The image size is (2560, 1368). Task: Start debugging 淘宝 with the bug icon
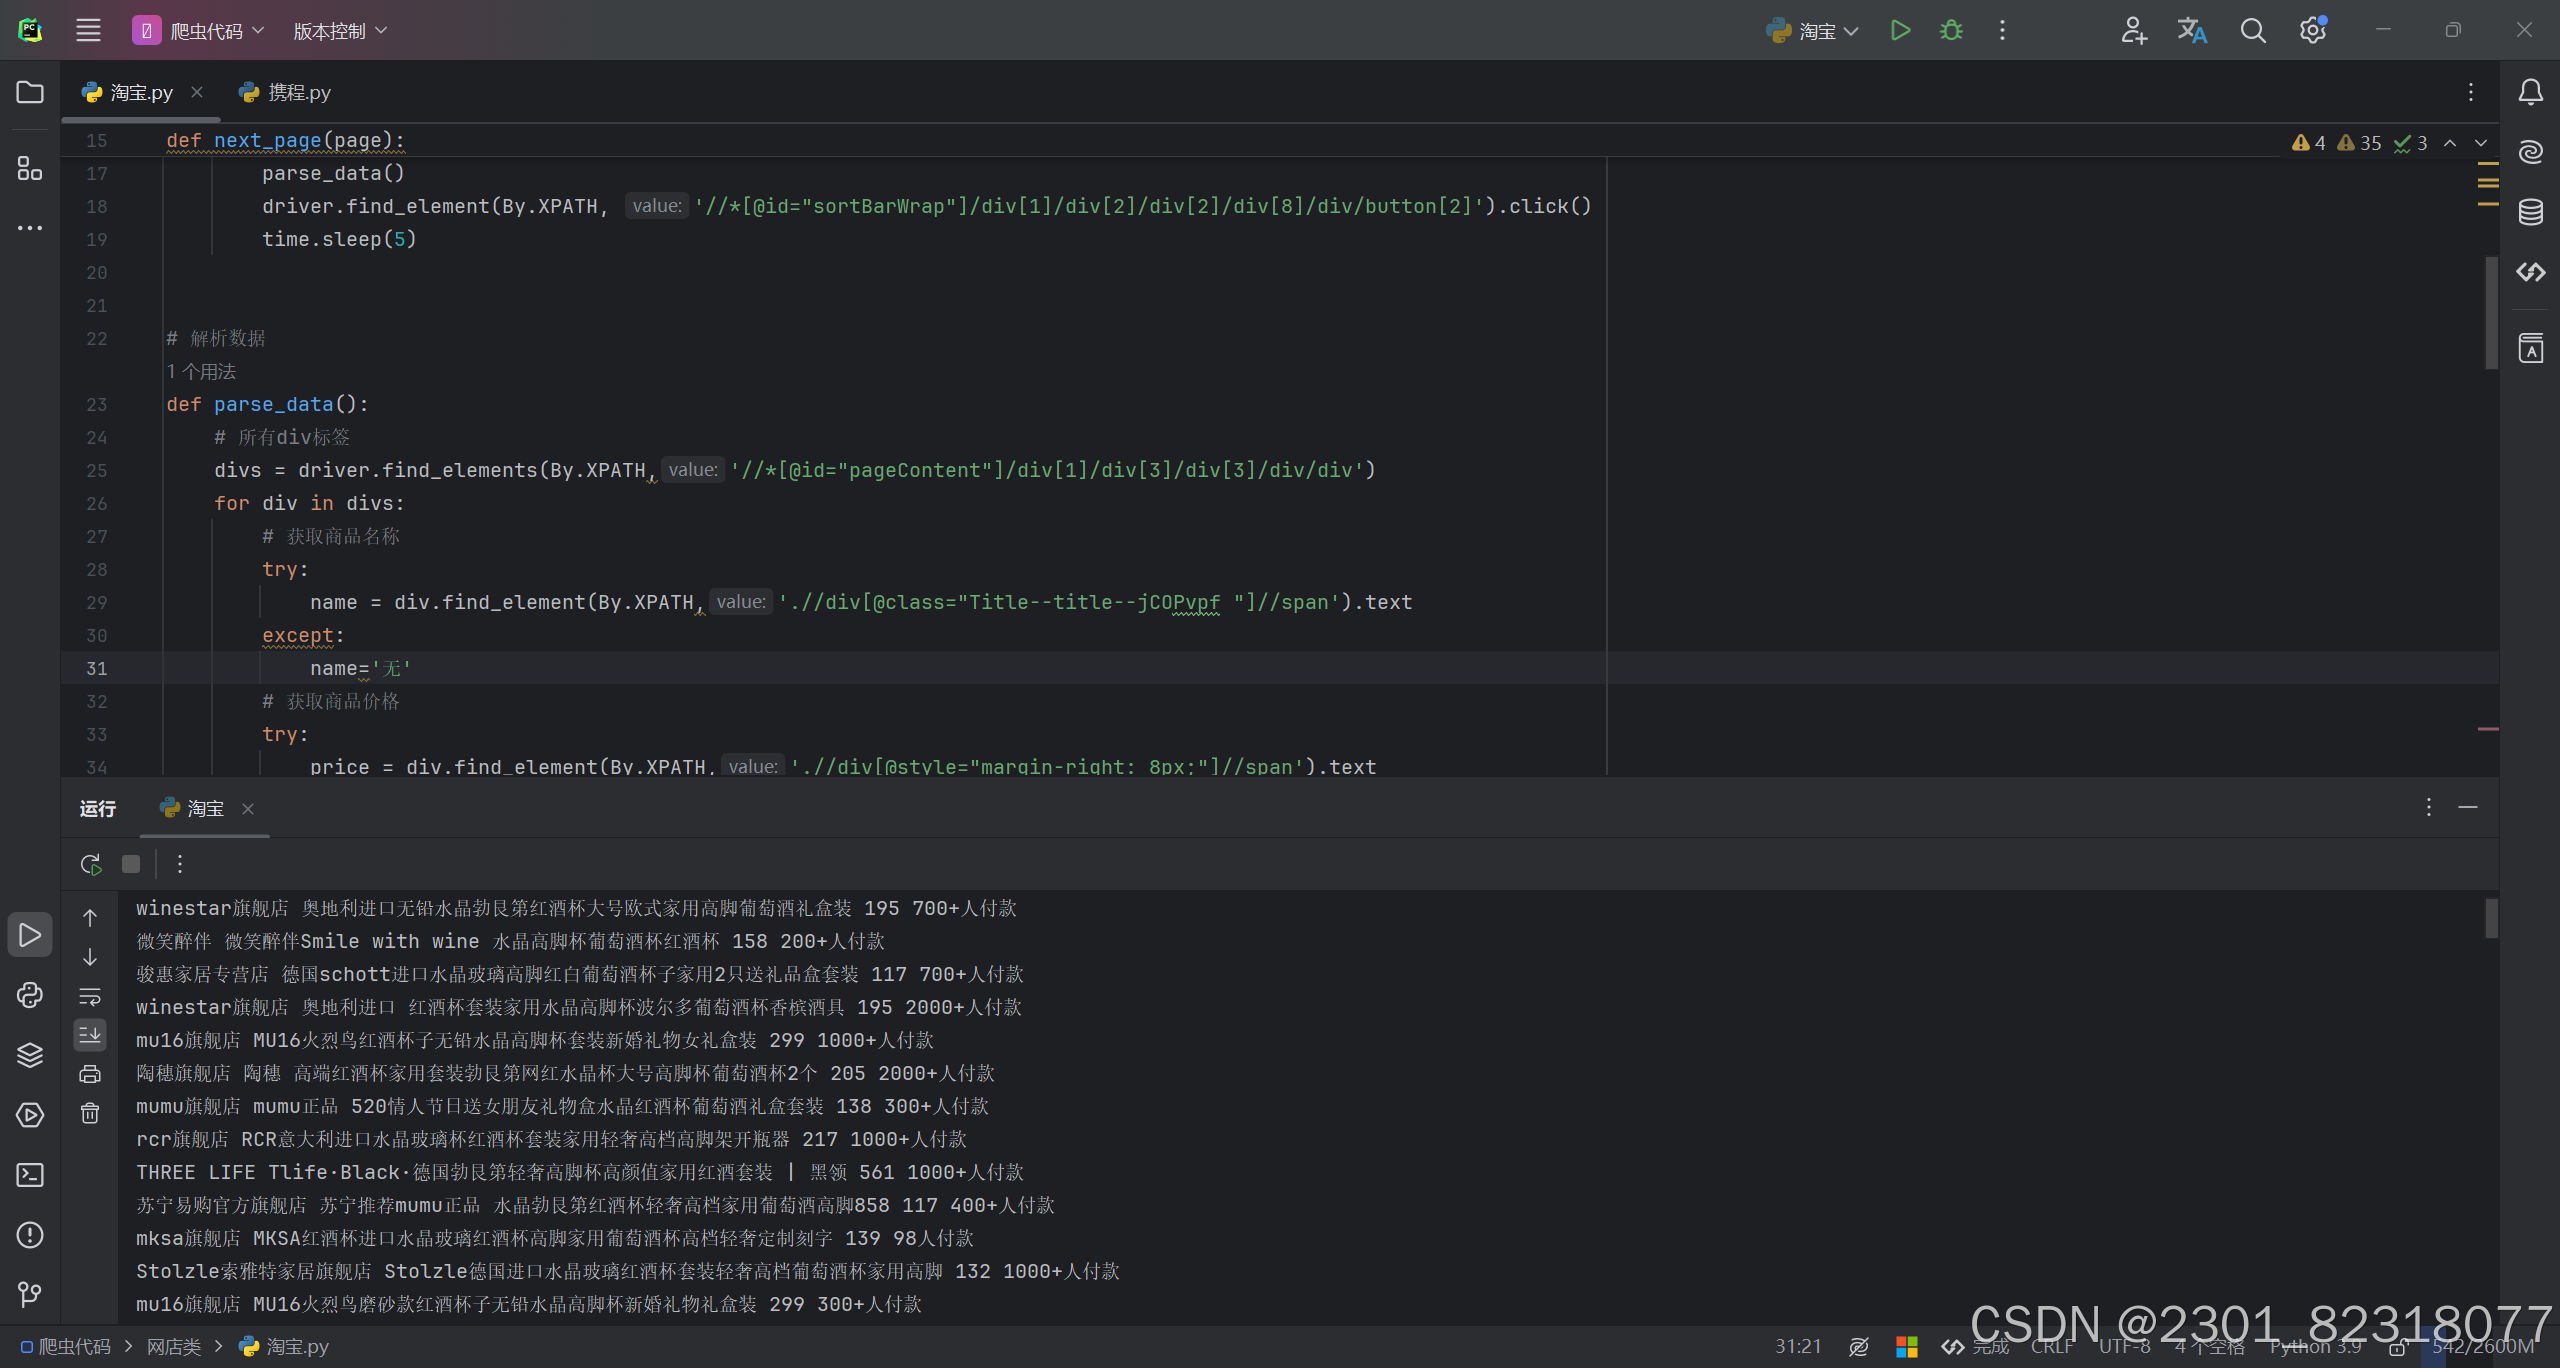(x=1951, y=30)
